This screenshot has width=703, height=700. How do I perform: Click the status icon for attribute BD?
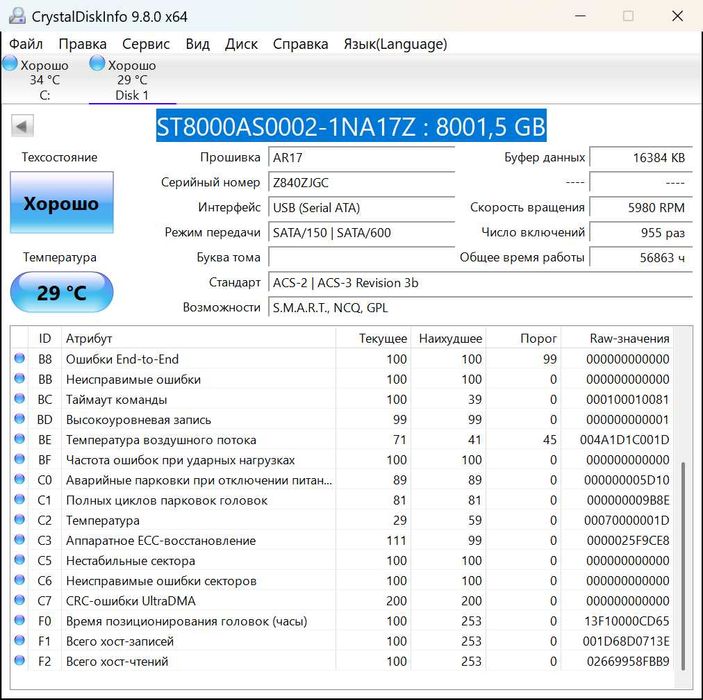click(19, 419)
